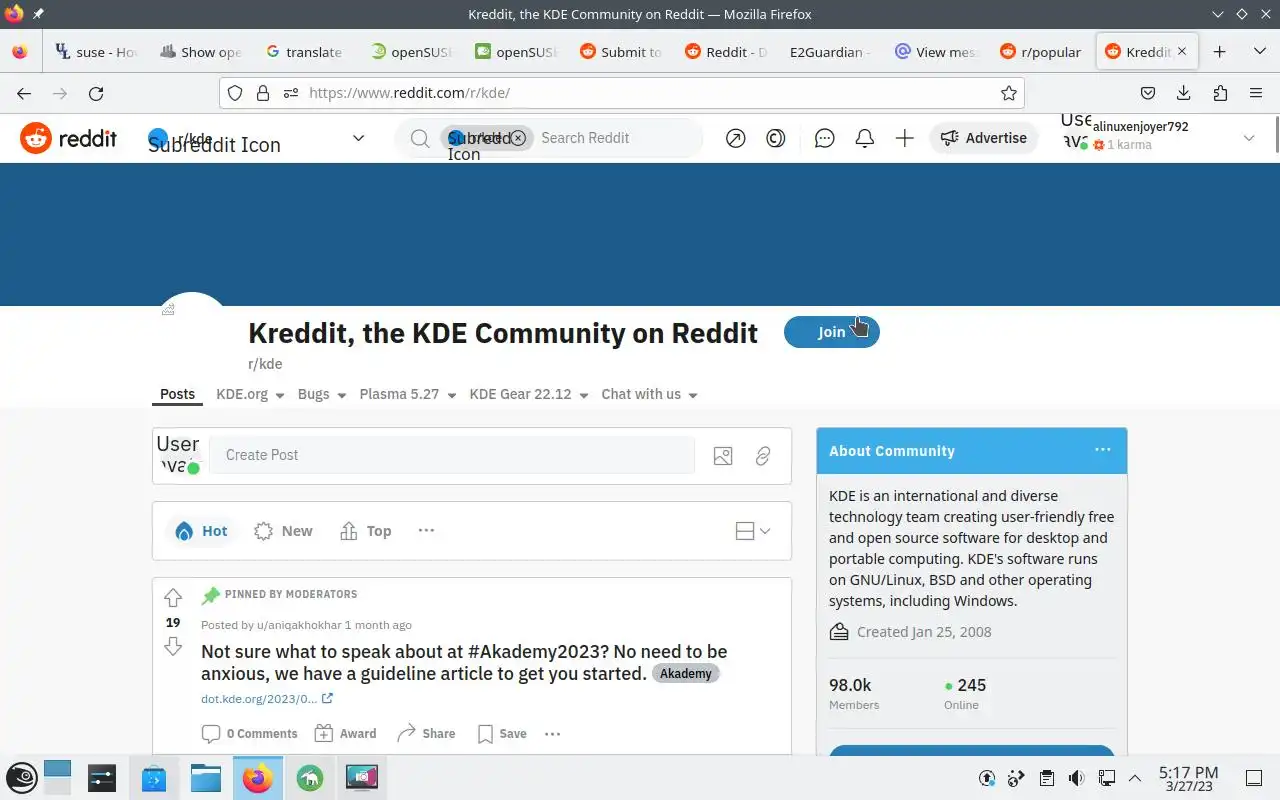Share the pinned post
Screen dimensions: 1280x800
426,734
